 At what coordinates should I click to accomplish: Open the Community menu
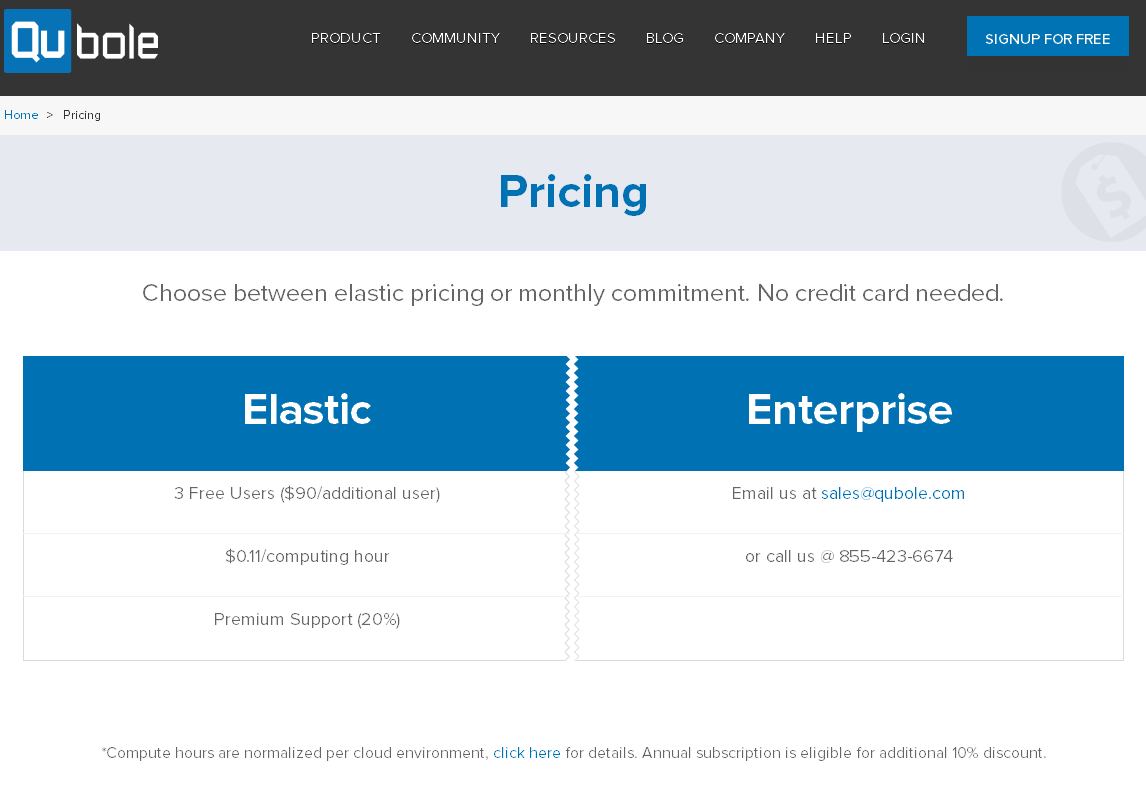coord(455,38)
